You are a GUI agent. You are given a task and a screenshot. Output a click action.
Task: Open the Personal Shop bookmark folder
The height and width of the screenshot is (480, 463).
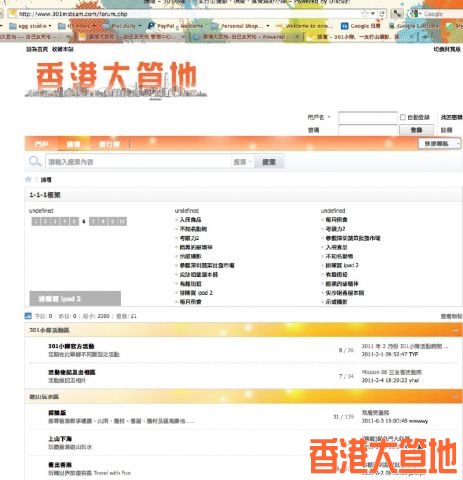pyautogui.click(x=241, y=26)
